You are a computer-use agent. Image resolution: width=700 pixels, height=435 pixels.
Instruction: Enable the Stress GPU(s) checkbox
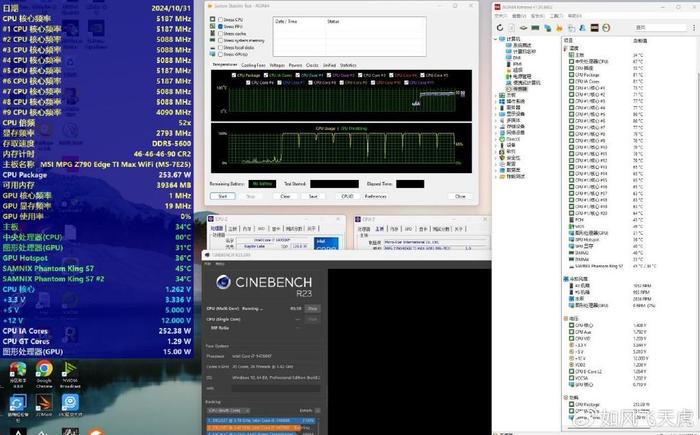(x=221, y=54)
